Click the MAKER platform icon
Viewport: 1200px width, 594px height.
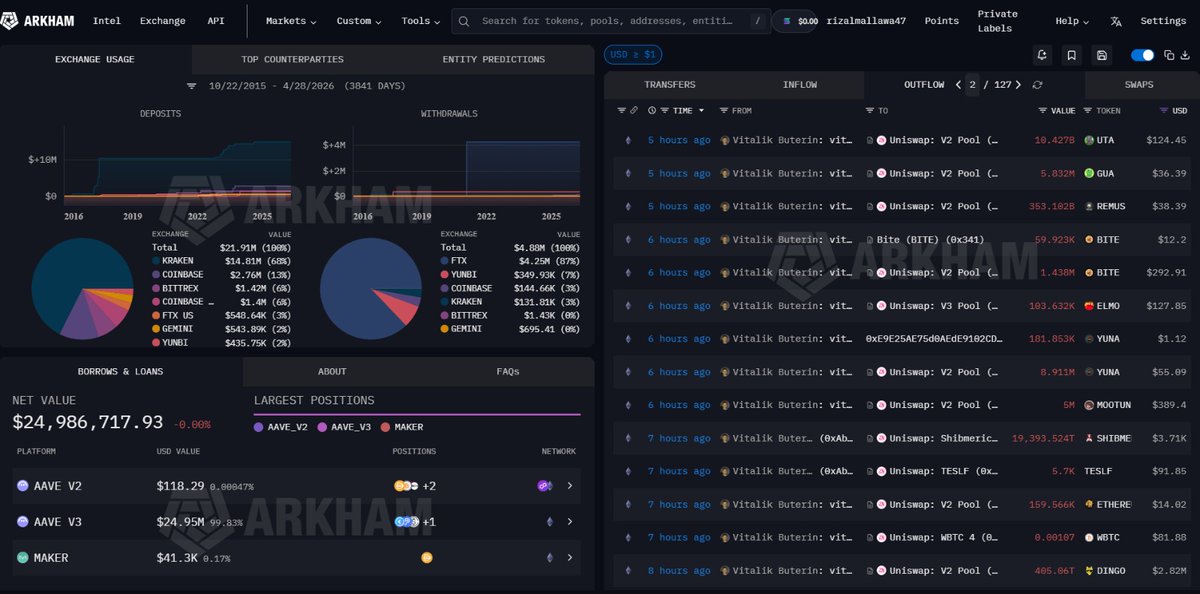click(22, 557)
